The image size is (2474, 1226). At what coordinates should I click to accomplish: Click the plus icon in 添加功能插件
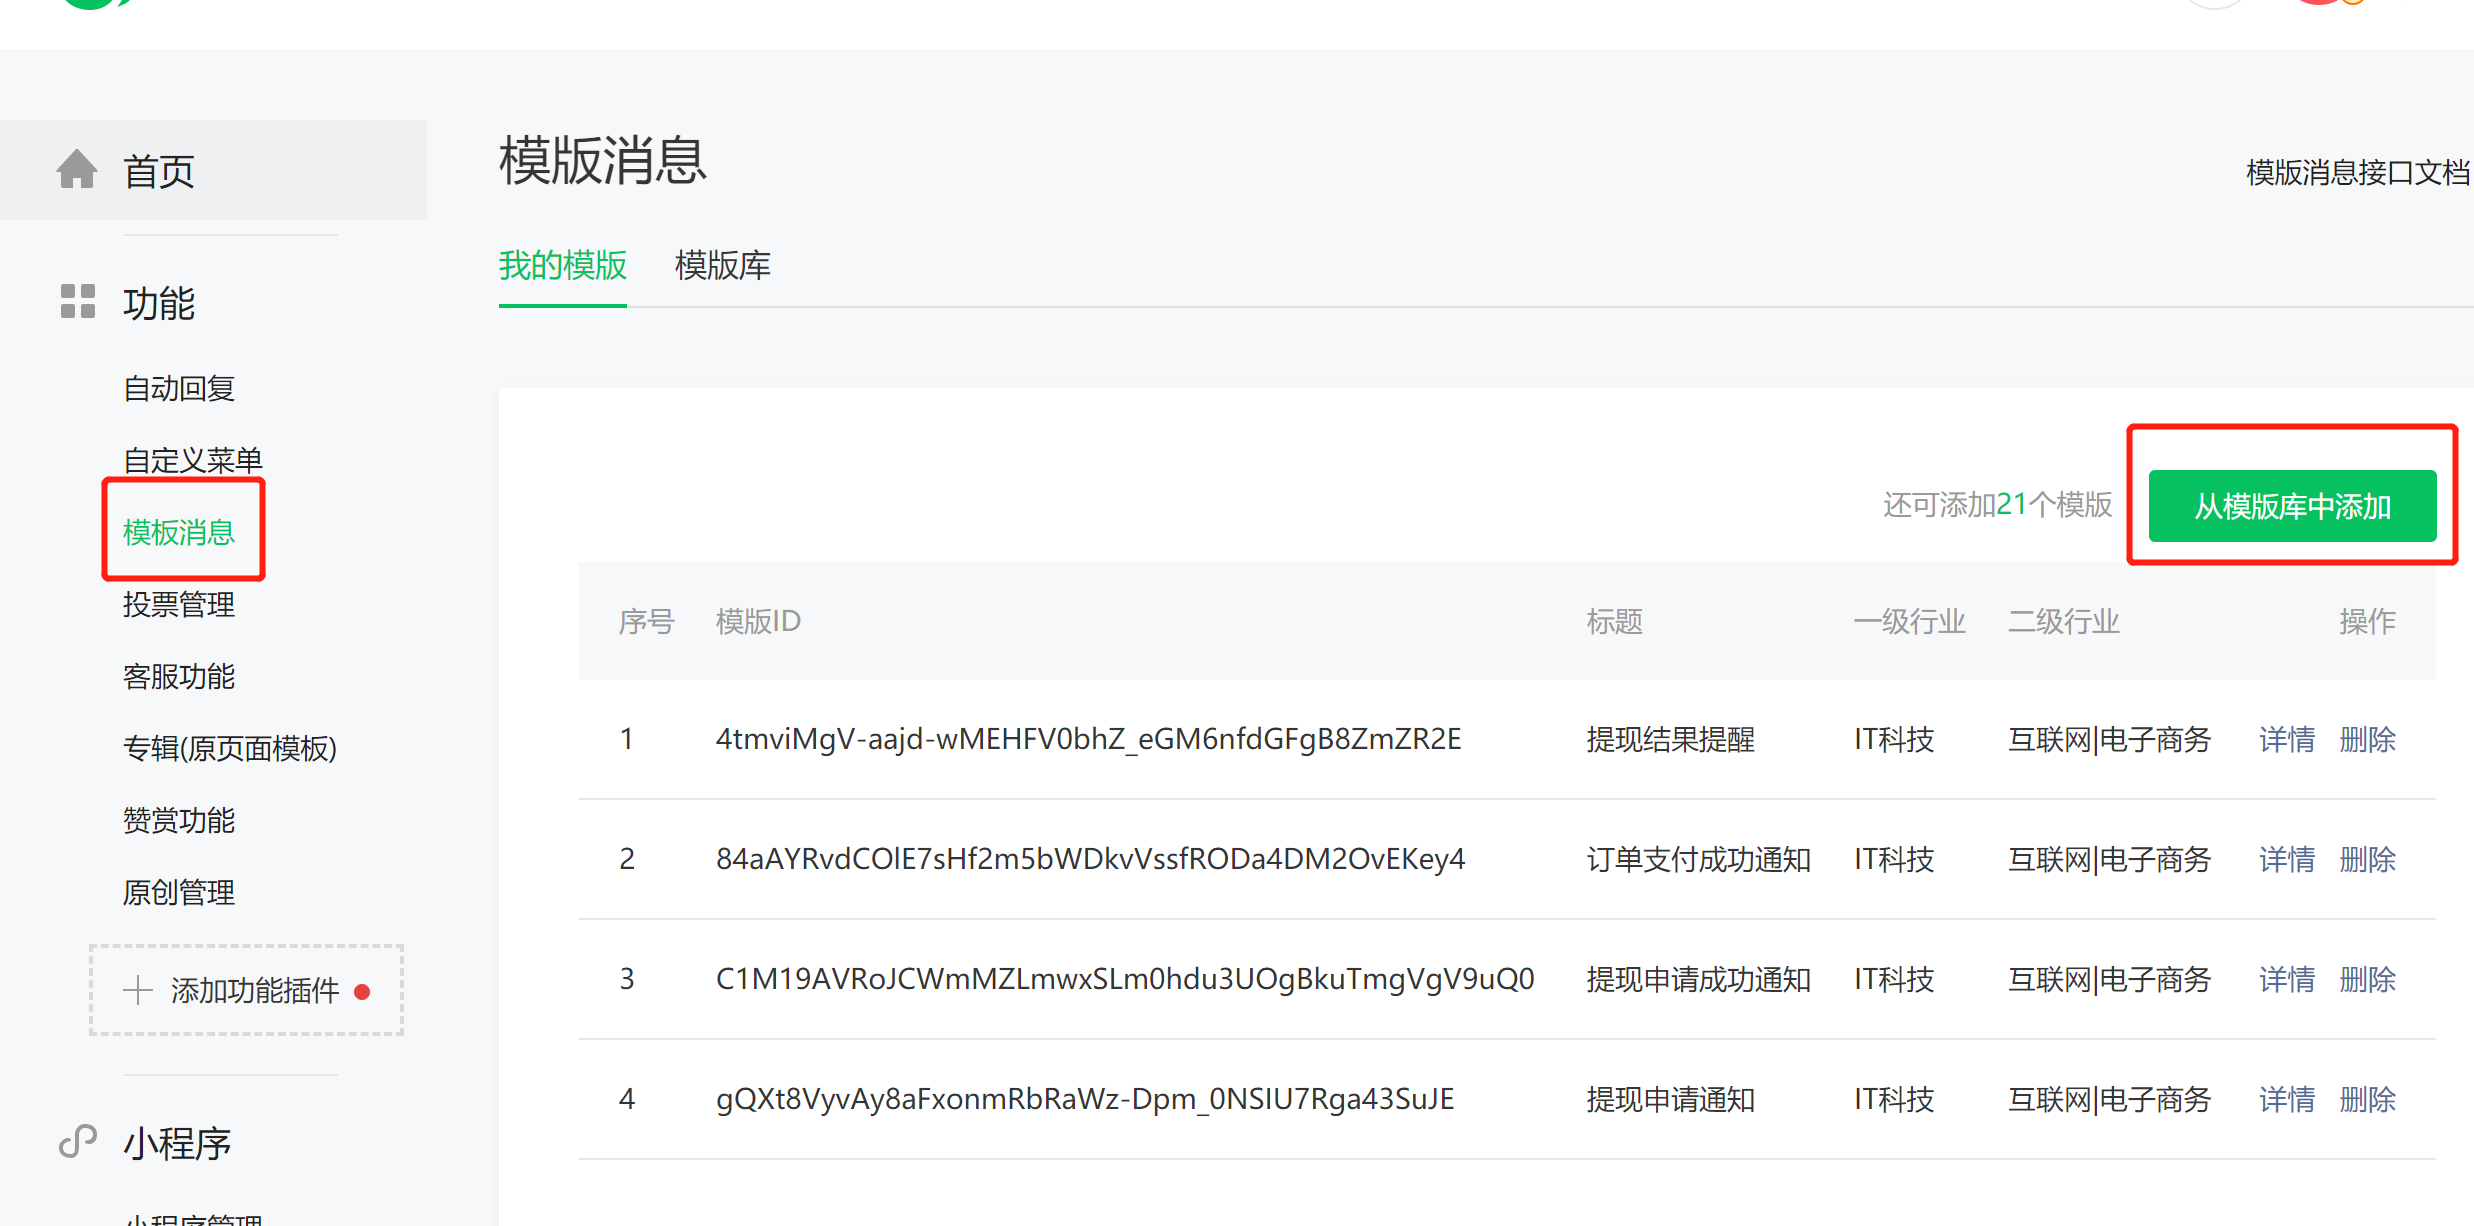(137, 990)
